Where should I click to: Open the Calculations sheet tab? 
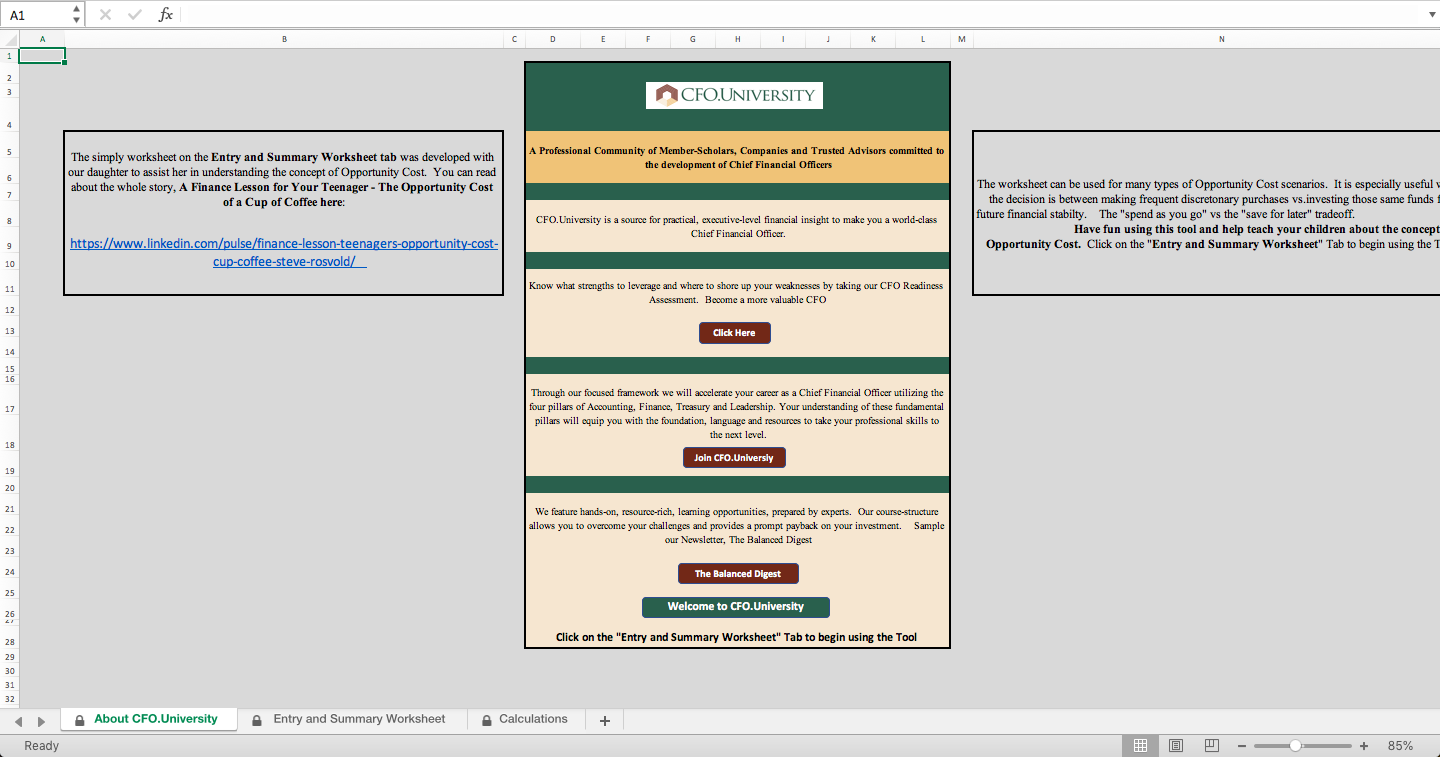tap(524, 719)
